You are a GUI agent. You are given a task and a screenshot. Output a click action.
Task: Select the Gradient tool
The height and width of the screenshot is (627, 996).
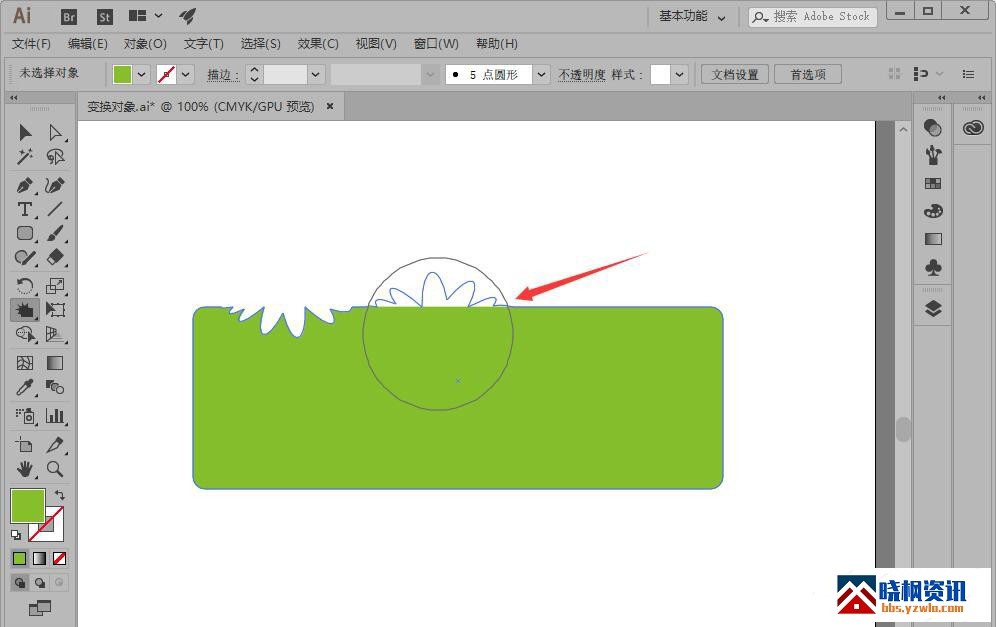55,363
